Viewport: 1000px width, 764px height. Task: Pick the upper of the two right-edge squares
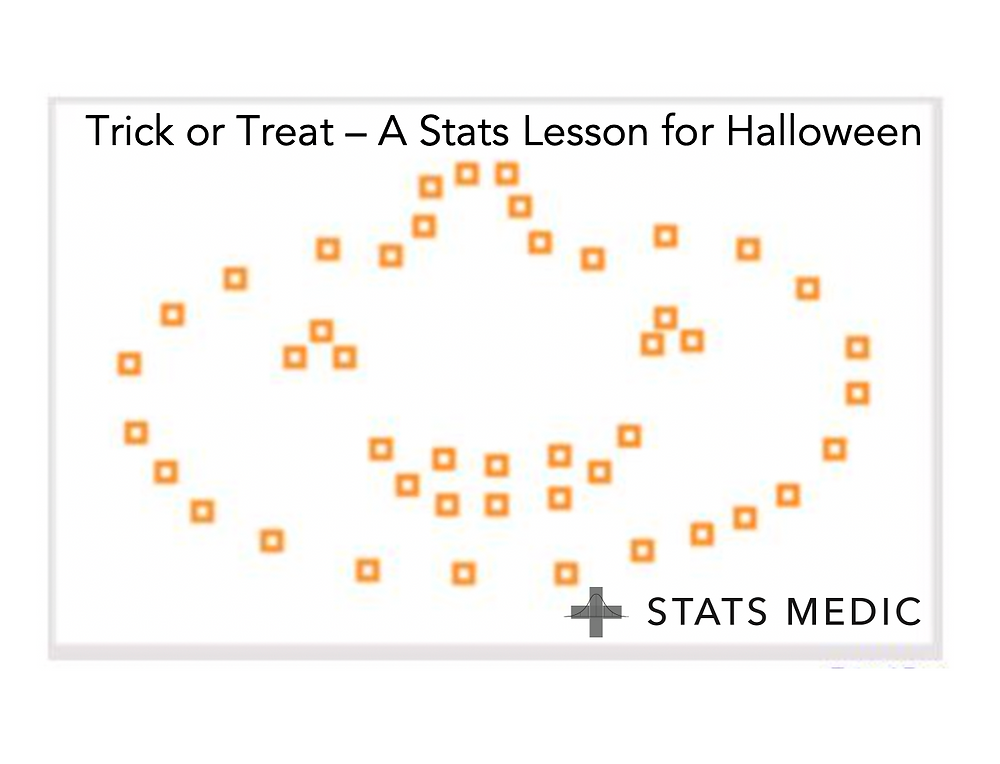tap(857, 348)
